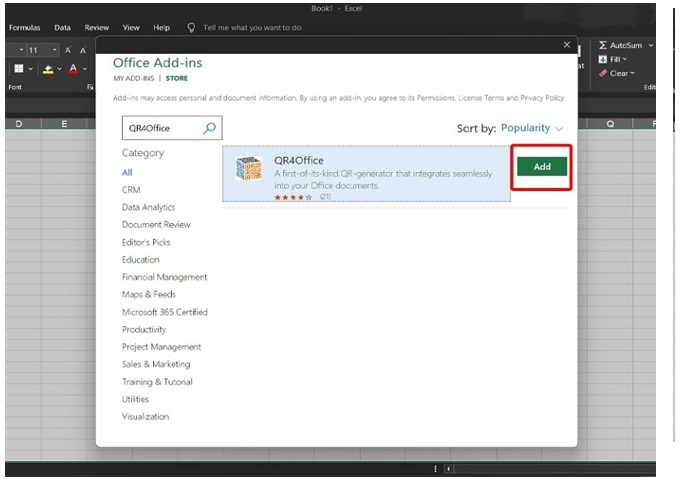Screen dimensions: 691x479
Task: Open the Review ribbon tab
Action: click(97, 27)
